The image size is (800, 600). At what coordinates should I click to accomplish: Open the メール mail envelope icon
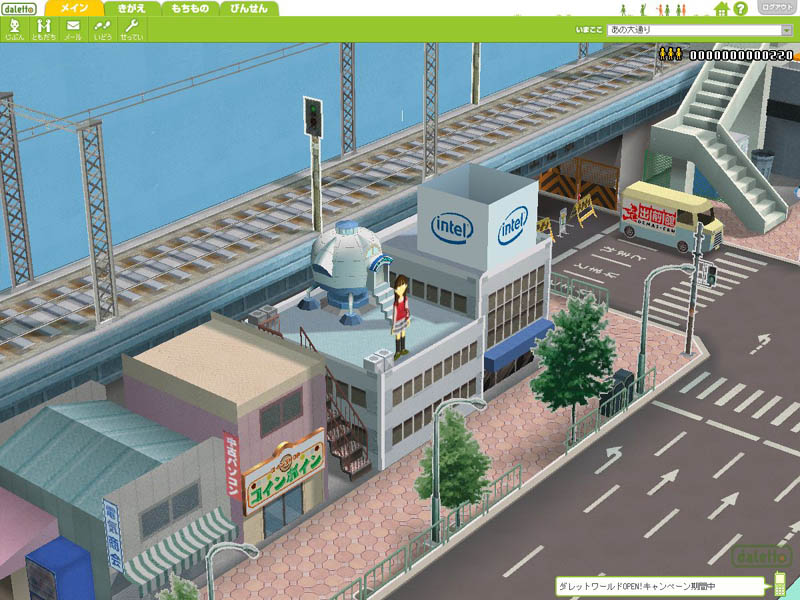pos(73,29)
